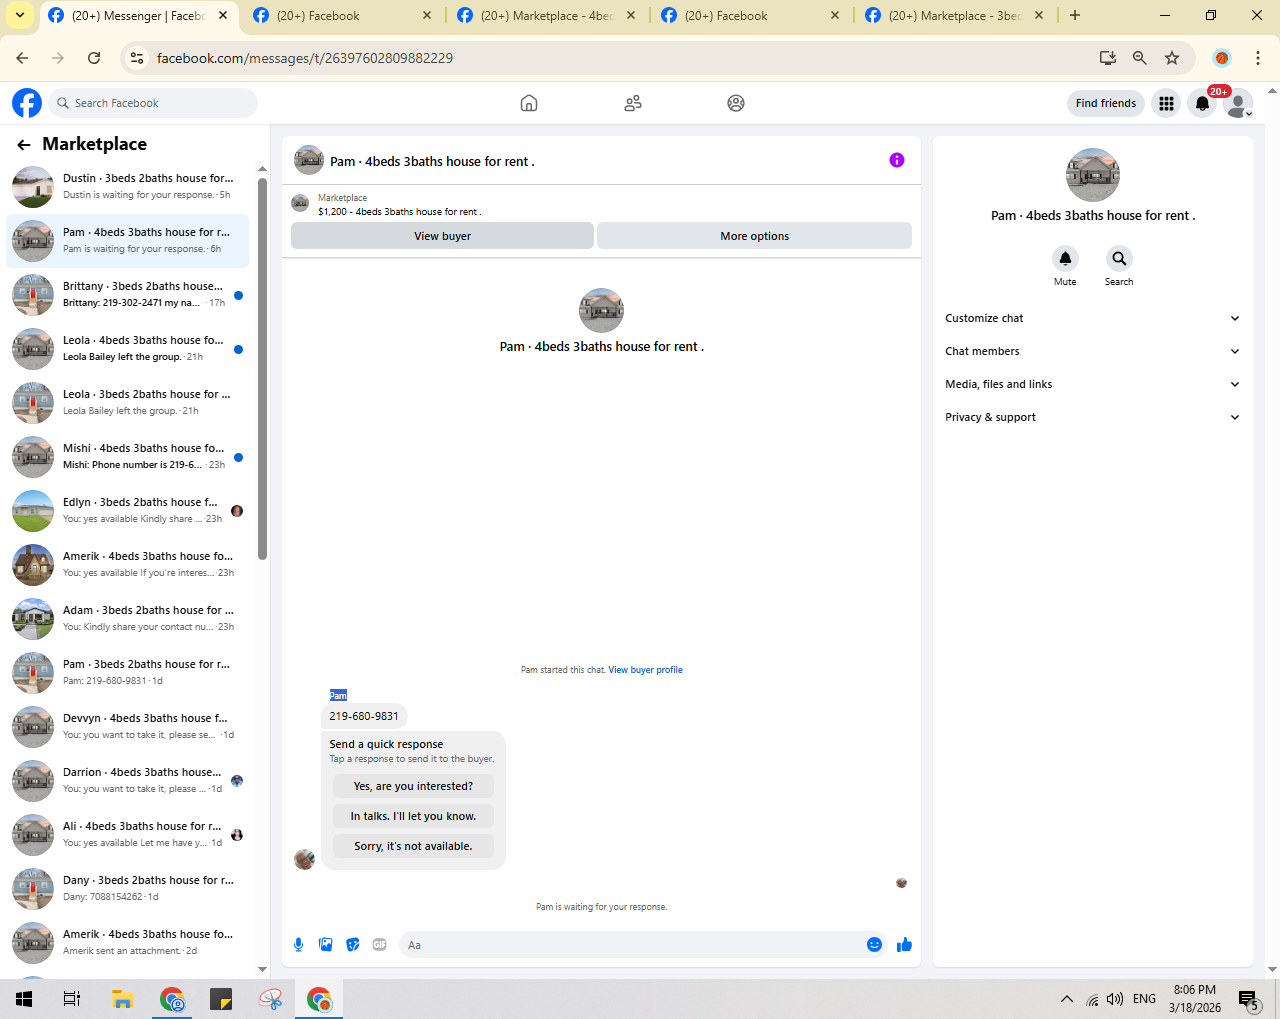The height and width of the screenshot is (1019, 1280).
Task: Open the conversation information icon
Action: click(x=897, y=160)
